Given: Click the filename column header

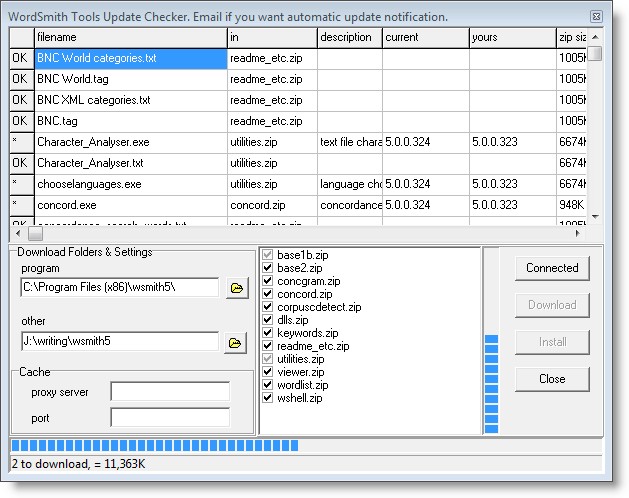Looking at the screenshot, I should (x=130, y=37).
